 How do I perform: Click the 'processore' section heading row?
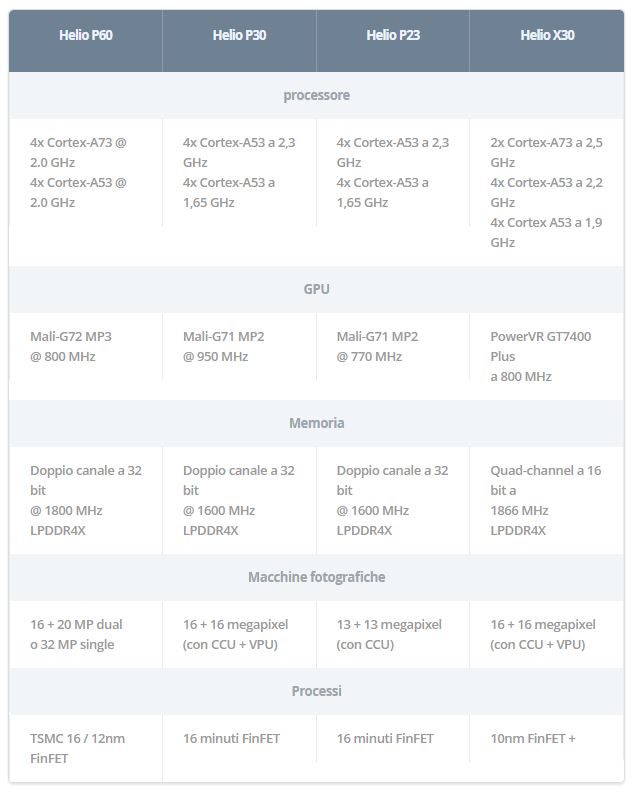click(316, 96)
